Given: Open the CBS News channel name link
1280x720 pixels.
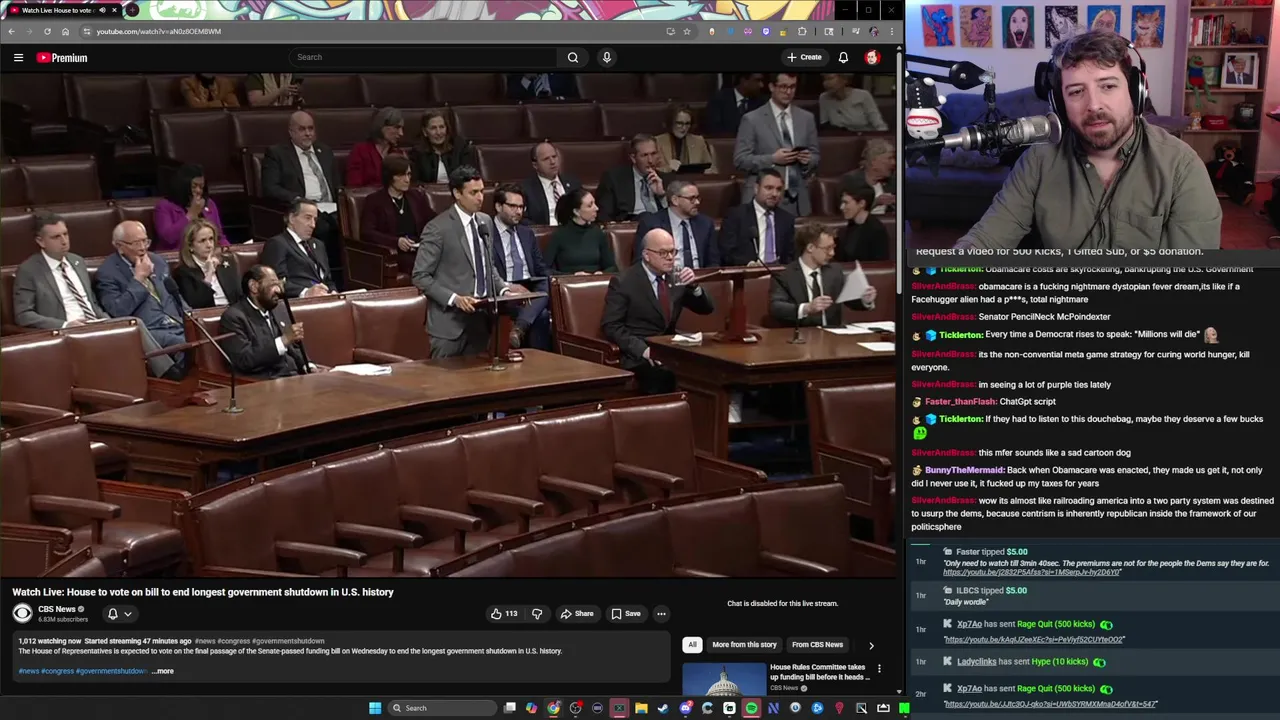Looking at the screenshot, I should click(57, 609).
